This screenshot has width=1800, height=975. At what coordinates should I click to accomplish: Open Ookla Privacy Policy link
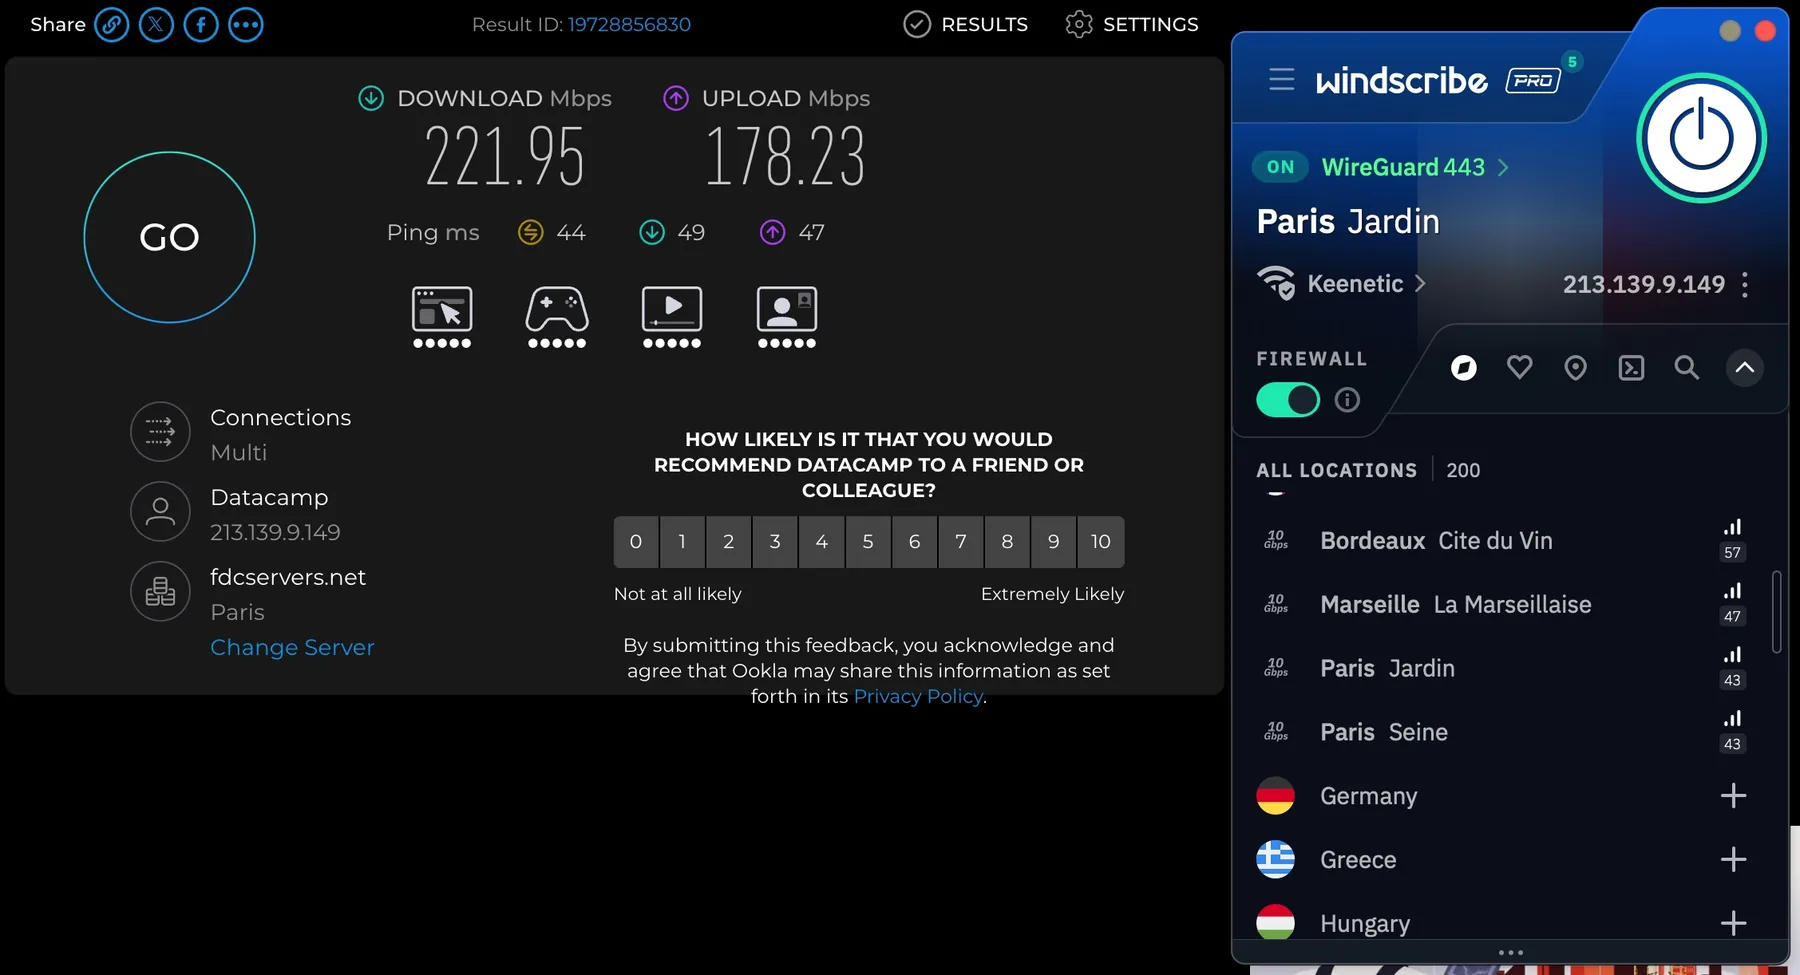pyautogui.click(x=918, y=697)
